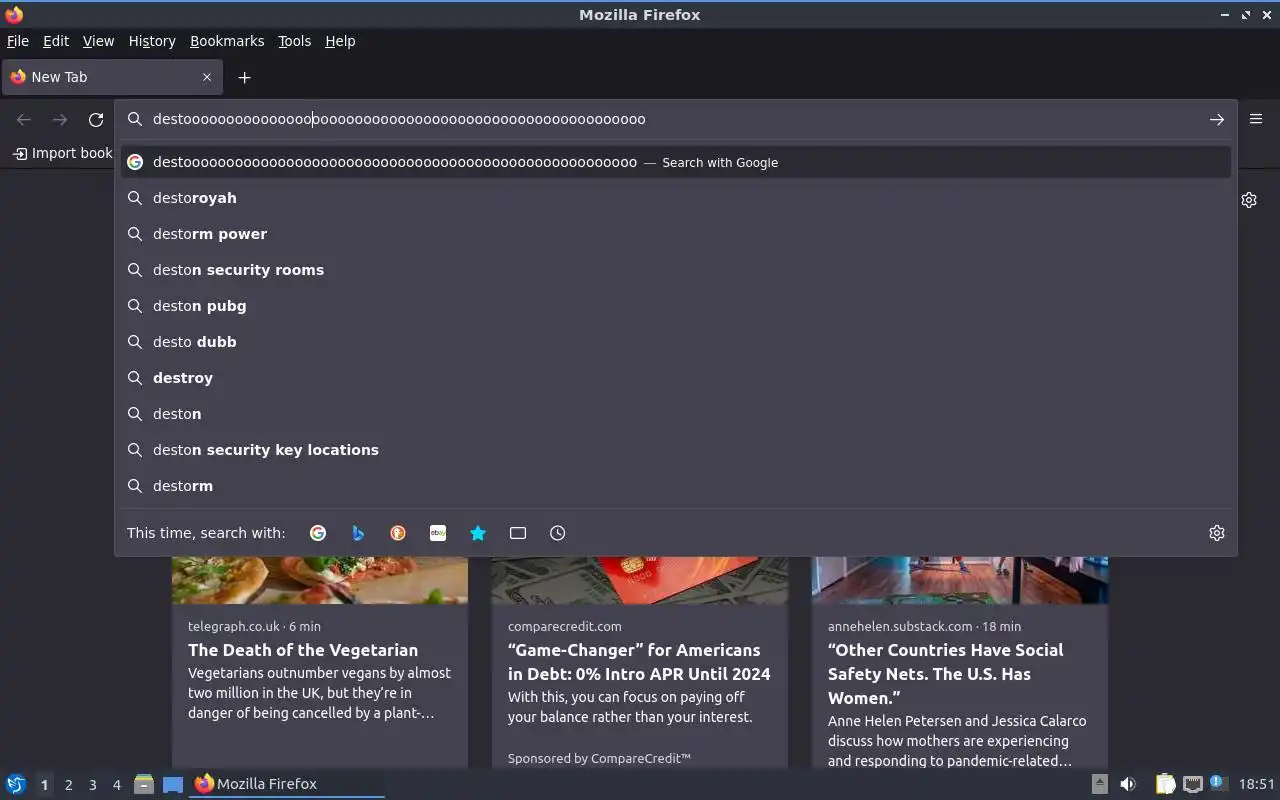Image resolution: width=1280 pixels, height=800 pixels.
Task: Switch to workspace 4 in the taskbar pager
Action: pos(116,785)
